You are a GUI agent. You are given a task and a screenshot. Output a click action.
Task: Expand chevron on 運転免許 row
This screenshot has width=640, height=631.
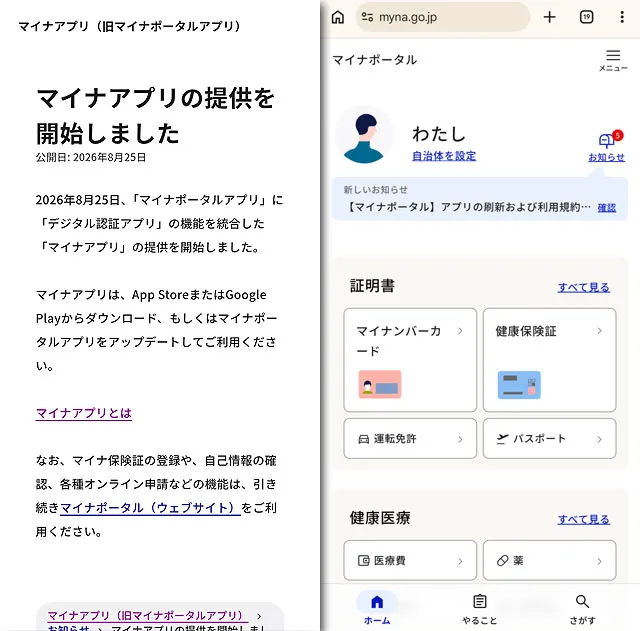[460, 439]
